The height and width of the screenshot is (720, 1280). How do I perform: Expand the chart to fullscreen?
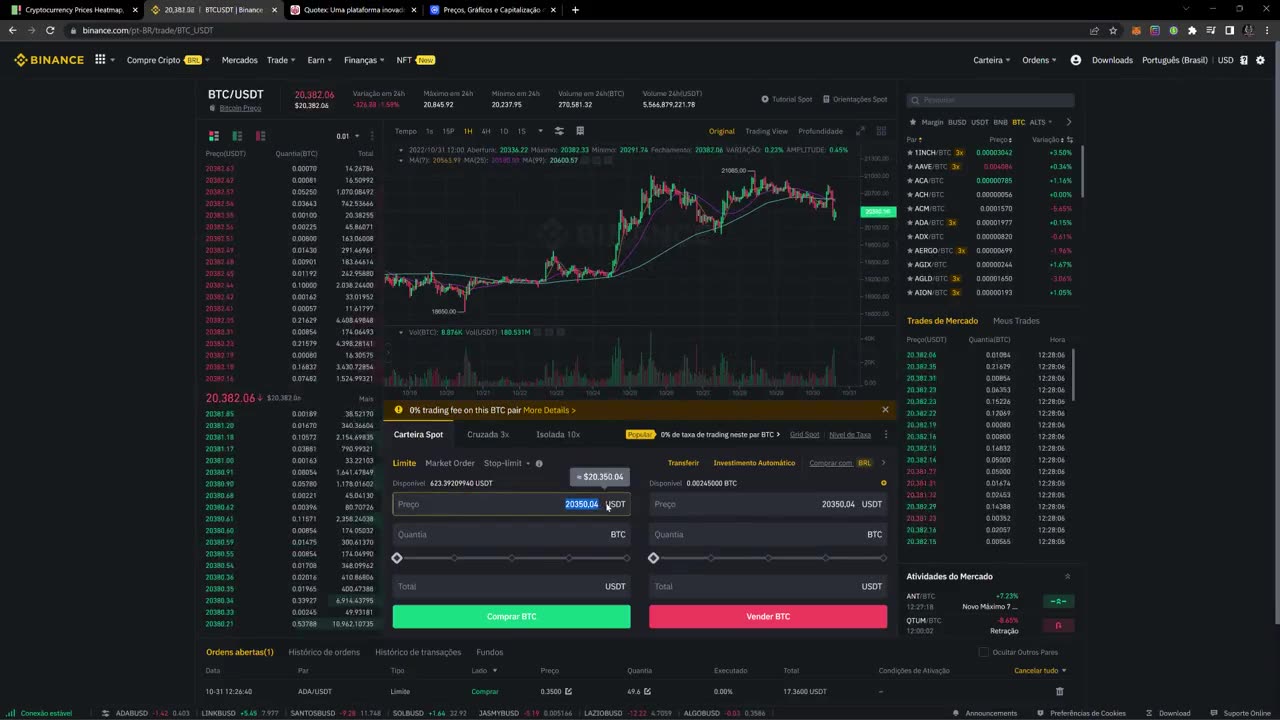(859, 131)
